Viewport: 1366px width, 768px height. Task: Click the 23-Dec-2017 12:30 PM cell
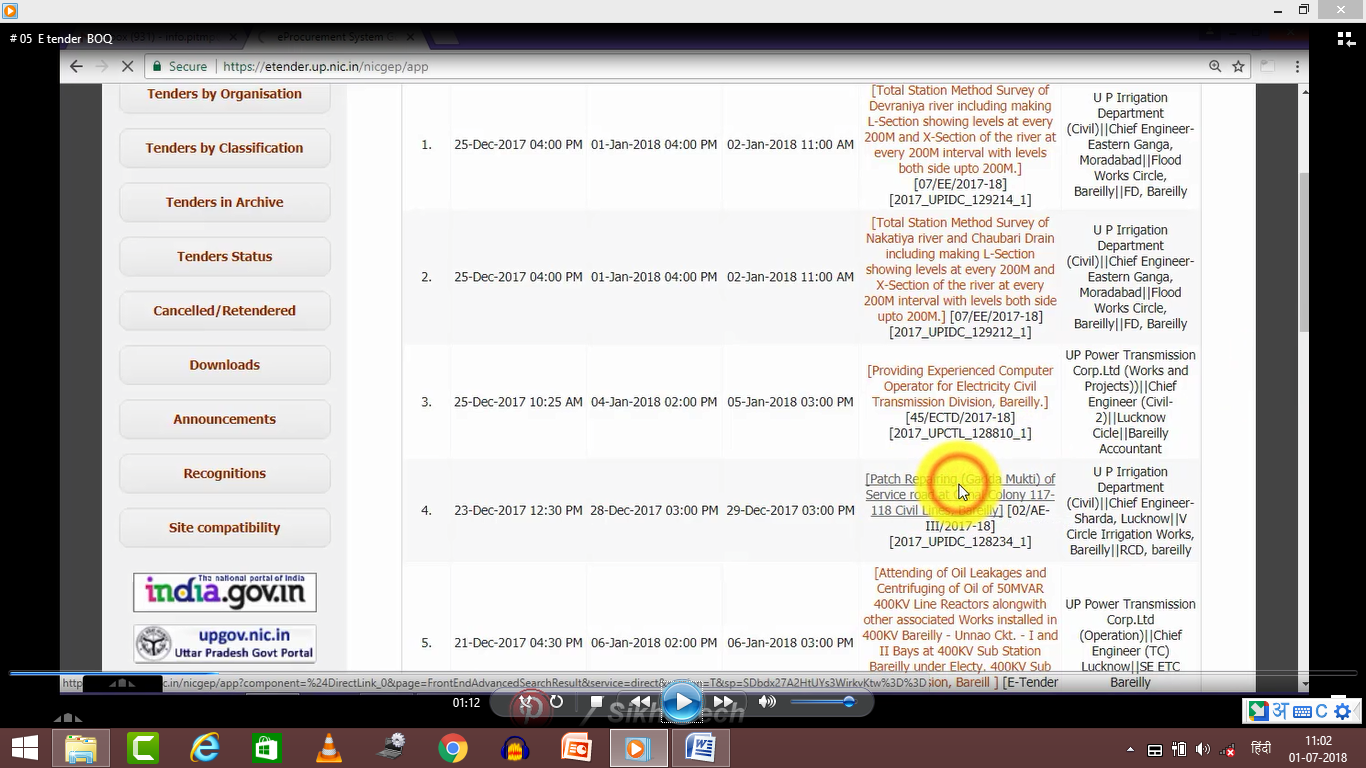518,510
